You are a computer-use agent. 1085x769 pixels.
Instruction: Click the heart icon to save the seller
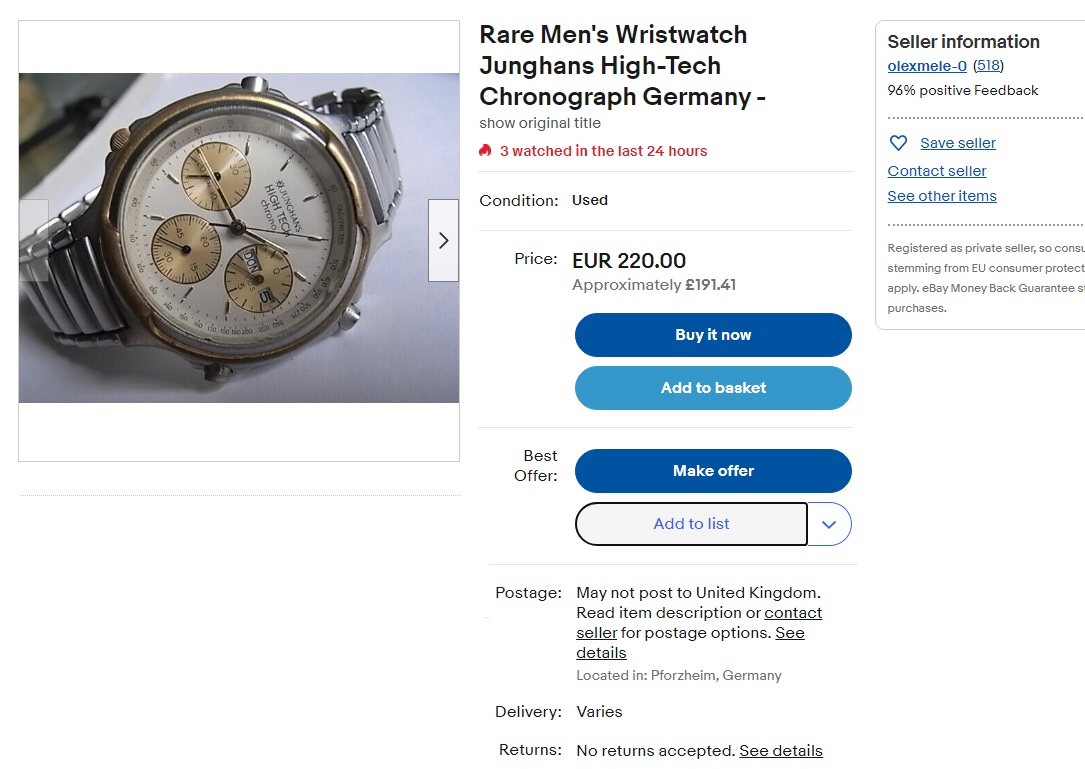(898, 143)
